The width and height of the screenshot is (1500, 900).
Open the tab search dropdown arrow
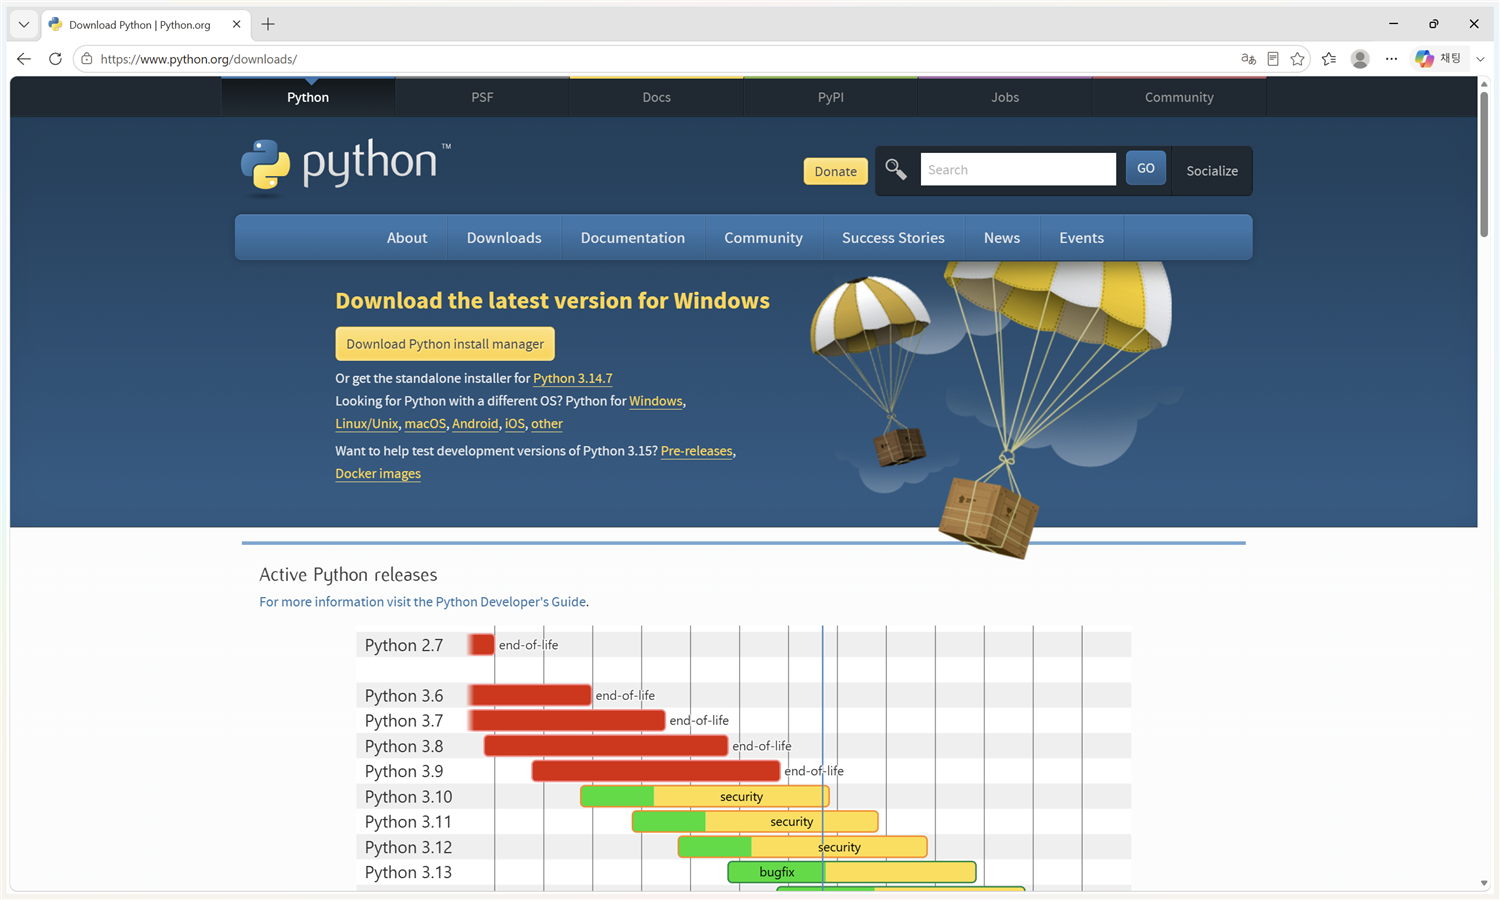click(24, 24)
